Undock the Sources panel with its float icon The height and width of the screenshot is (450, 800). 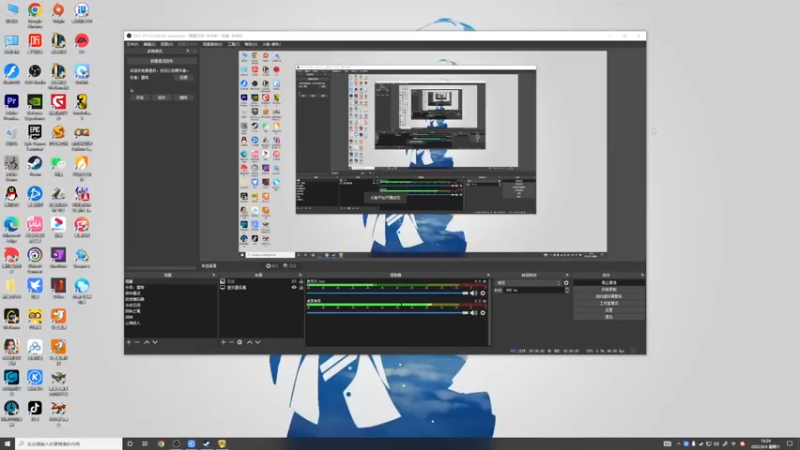point(300,275)
